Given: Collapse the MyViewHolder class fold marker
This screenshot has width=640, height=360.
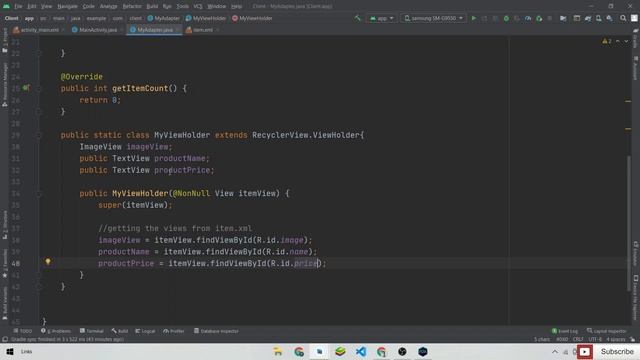Looking at the screenshot, I should 39,135.
